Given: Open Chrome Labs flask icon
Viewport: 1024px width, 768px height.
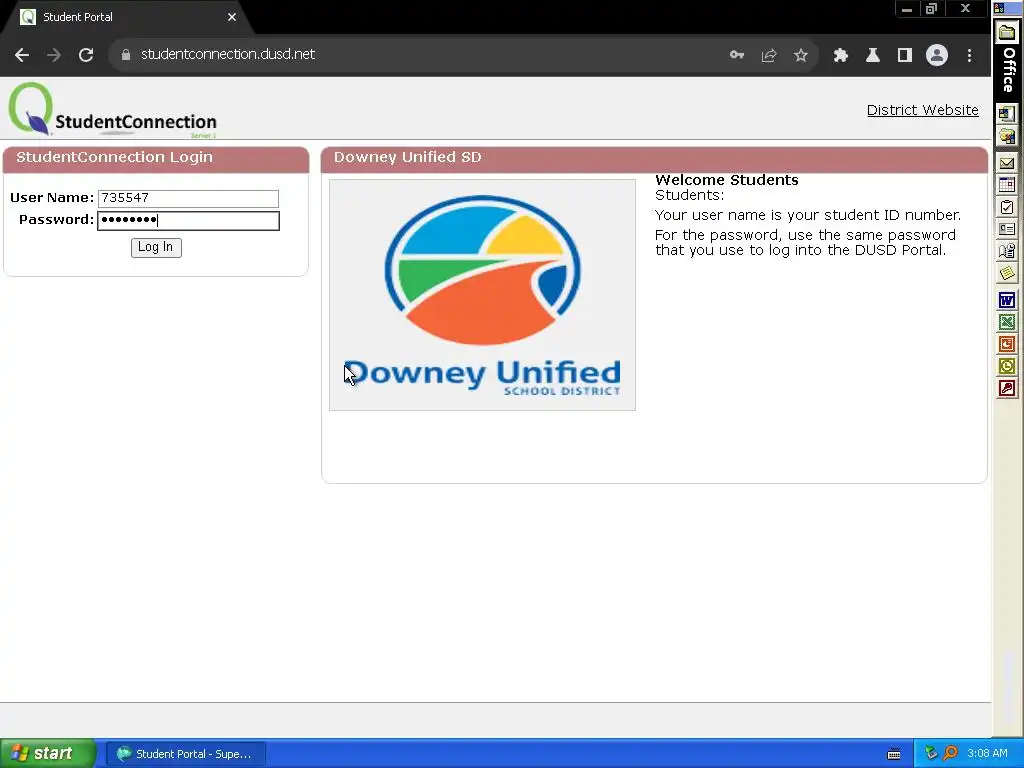Looking at the screenshot, I should [x=872, y=55].
